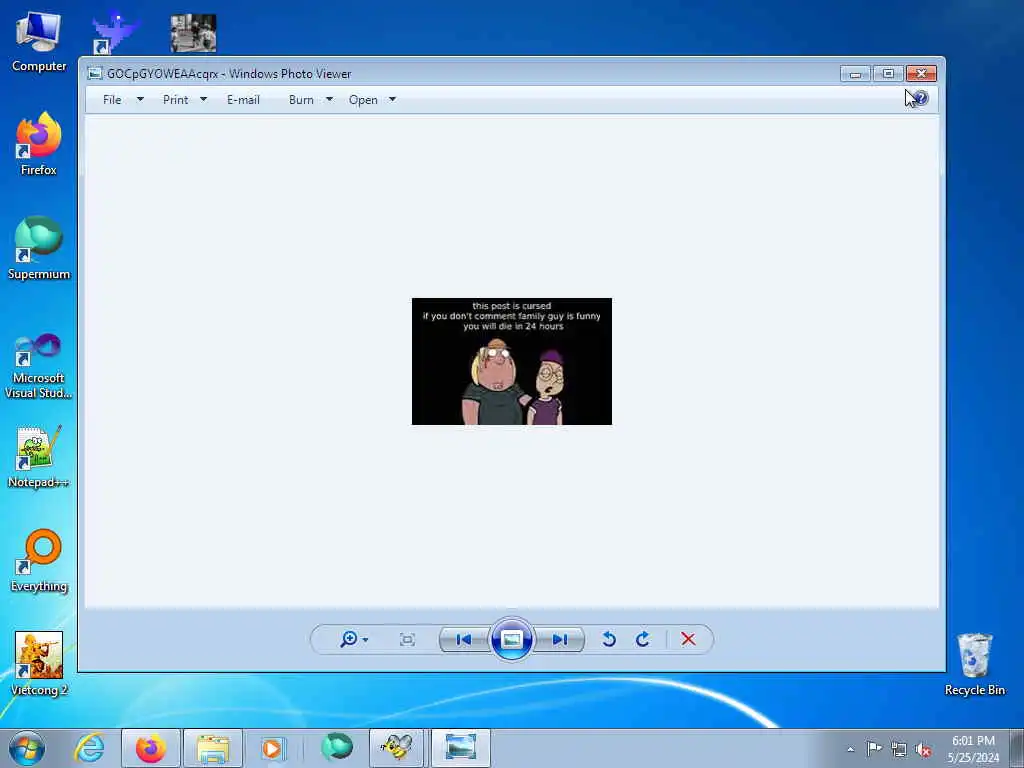The width and height of the screenshot is (1024, 768).
Task: Click the Show desktop strip
Action: pos(1017,748)
